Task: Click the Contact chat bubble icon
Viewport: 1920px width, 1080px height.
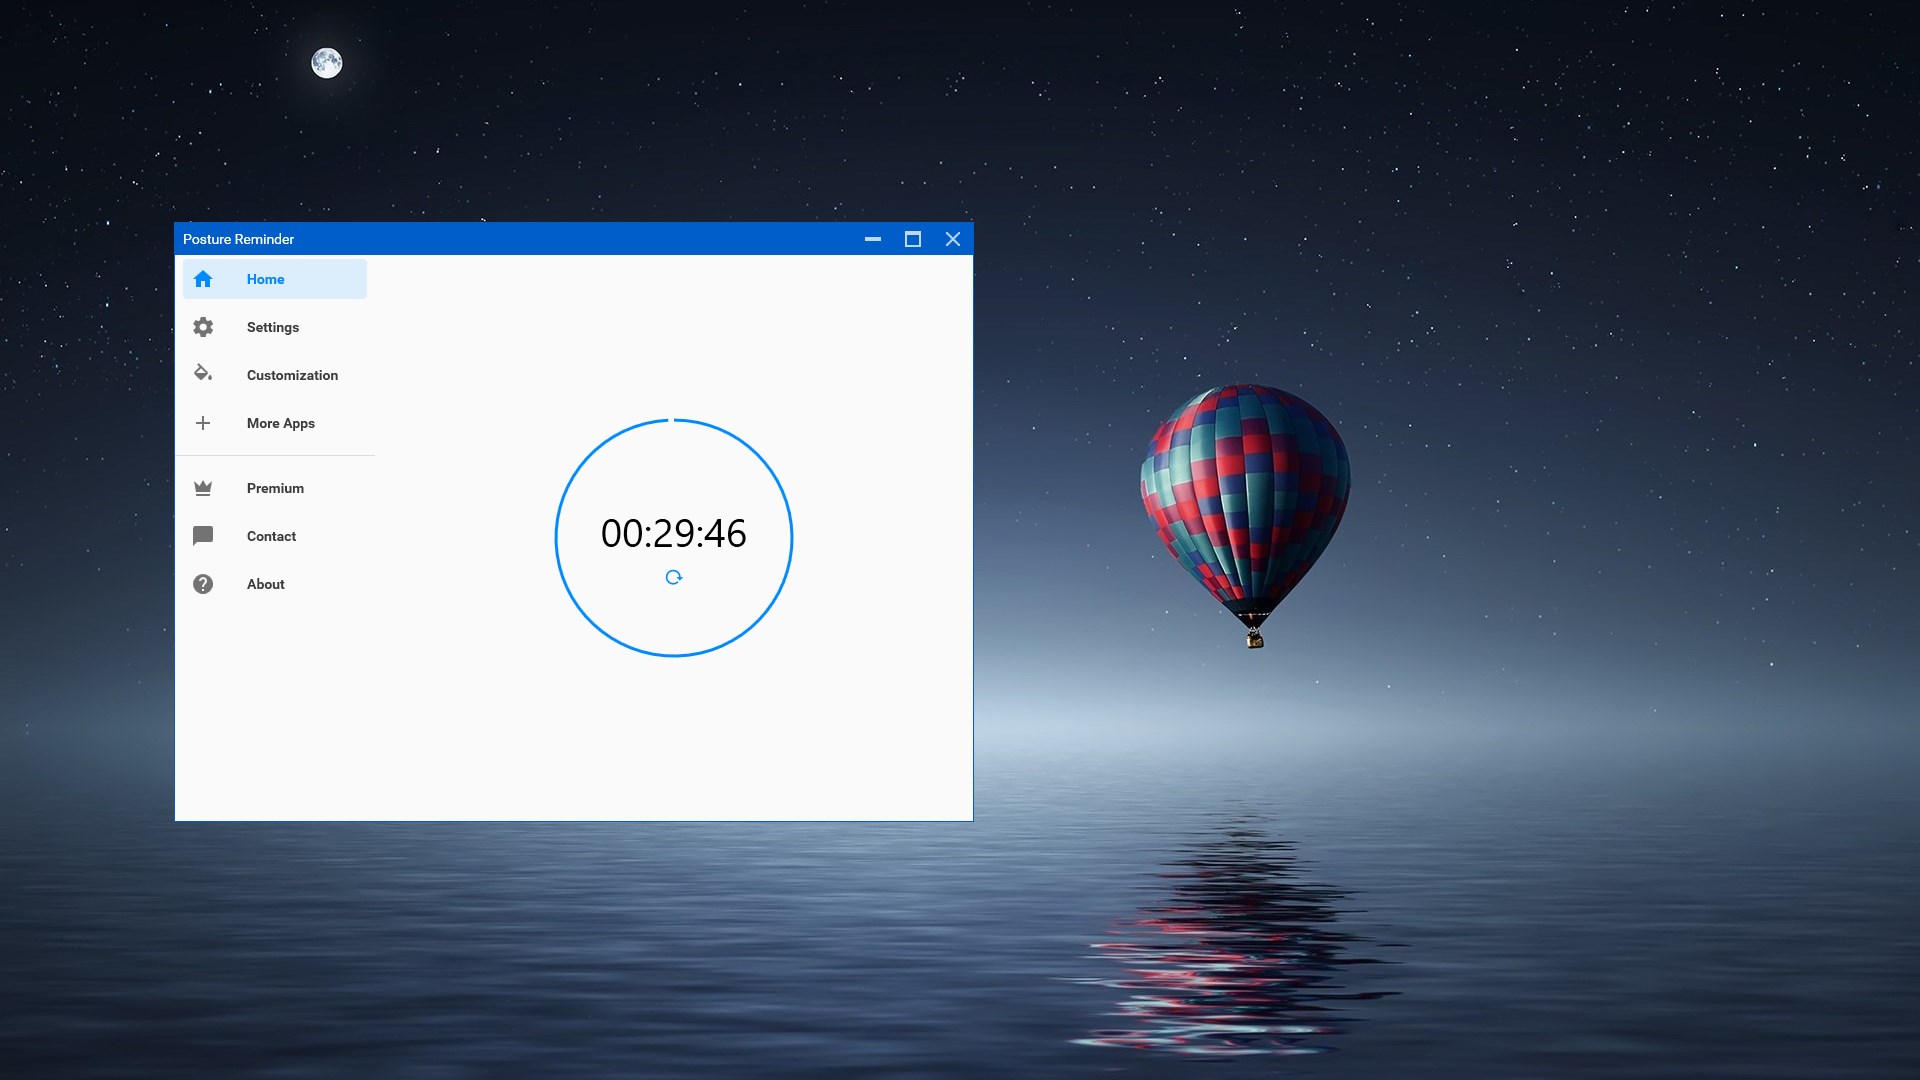Action: point(203,536)
